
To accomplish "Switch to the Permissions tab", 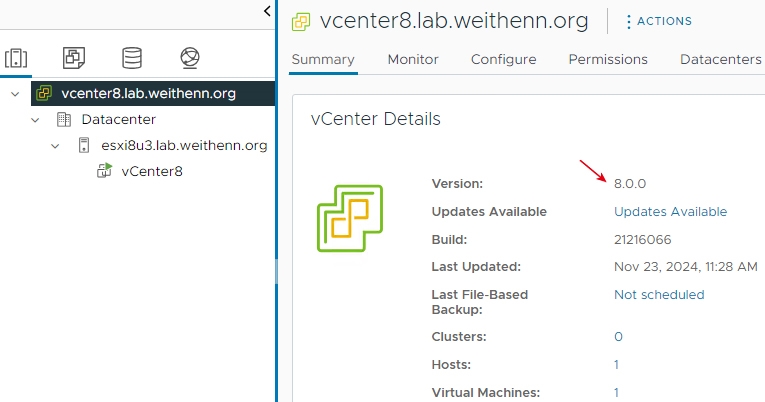I will [x=608, y=60].
